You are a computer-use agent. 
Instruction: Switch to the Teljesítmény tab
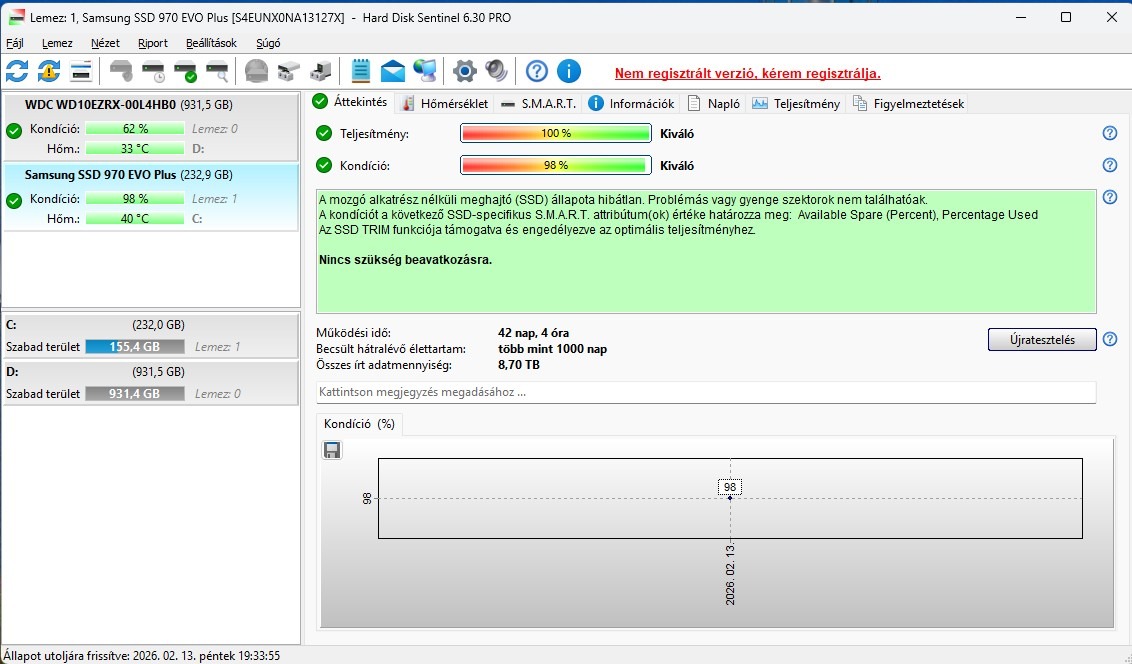[x=796, y=104]
